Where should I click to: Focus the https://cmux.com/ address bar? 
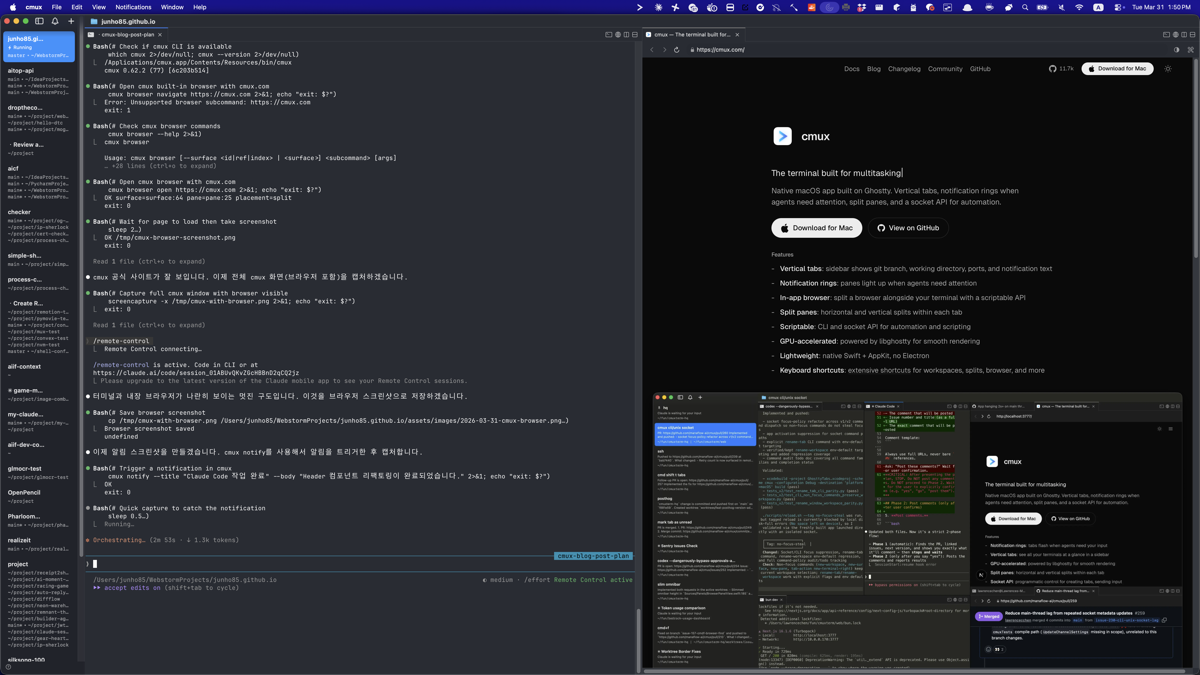pos(925,50)
